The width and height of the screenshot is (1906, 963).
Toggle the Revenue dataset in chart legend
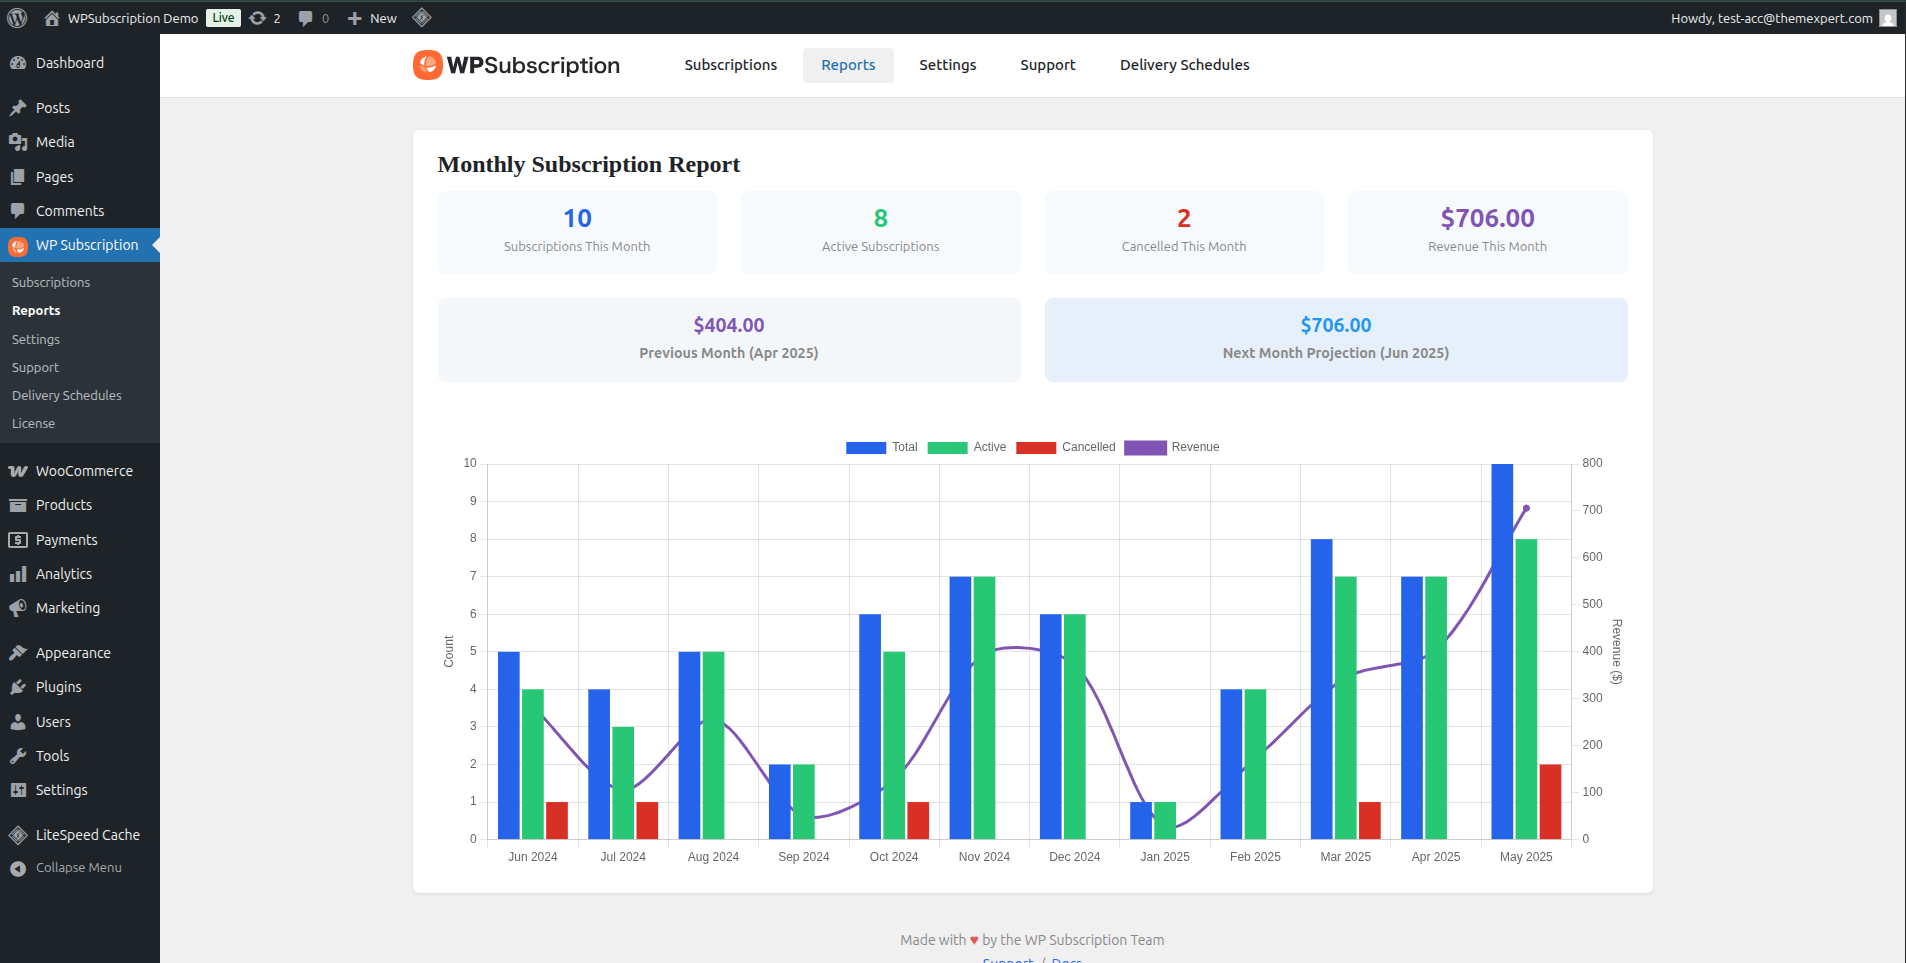click(x=1171, y=447)
